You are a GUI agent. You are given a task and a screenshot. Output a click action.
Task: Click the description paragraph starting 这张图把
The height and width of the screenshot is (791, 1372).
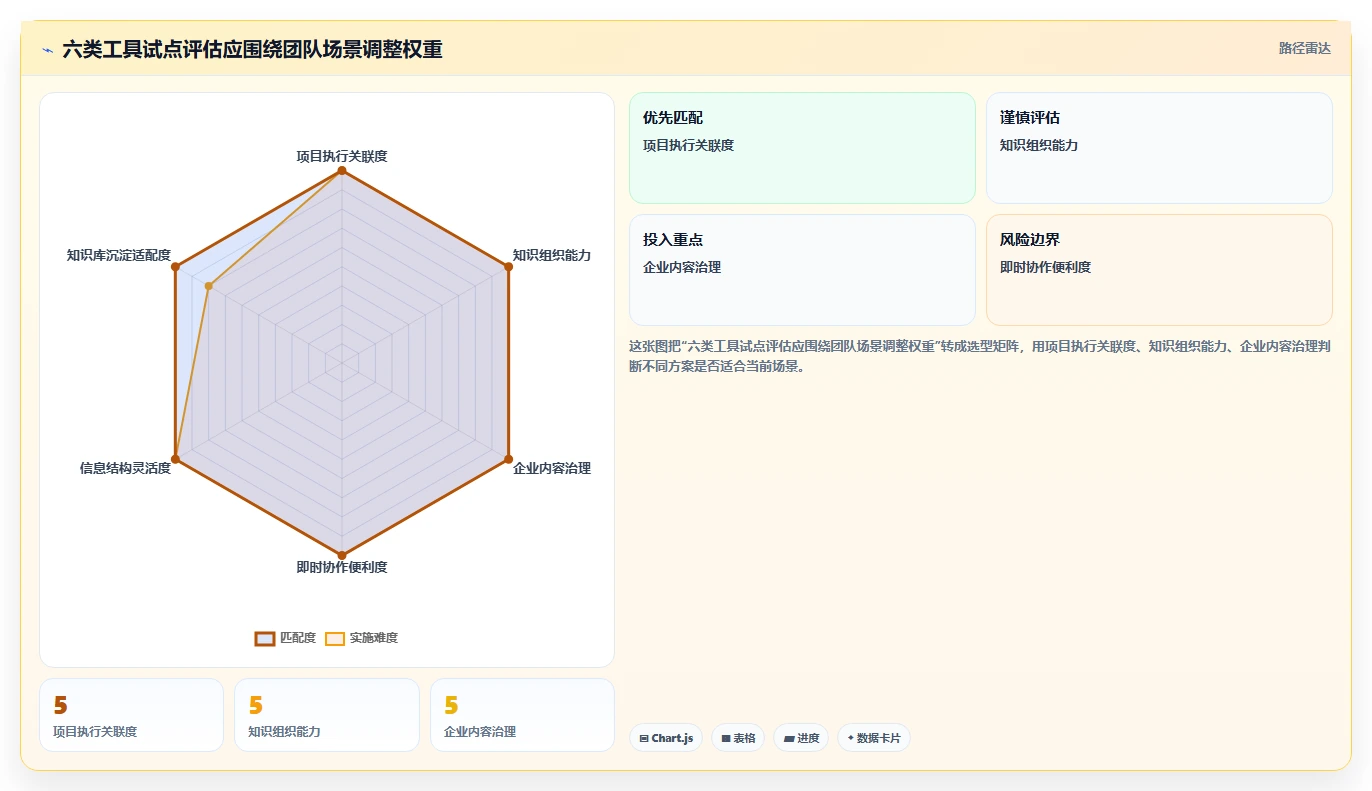coord(980,356)
